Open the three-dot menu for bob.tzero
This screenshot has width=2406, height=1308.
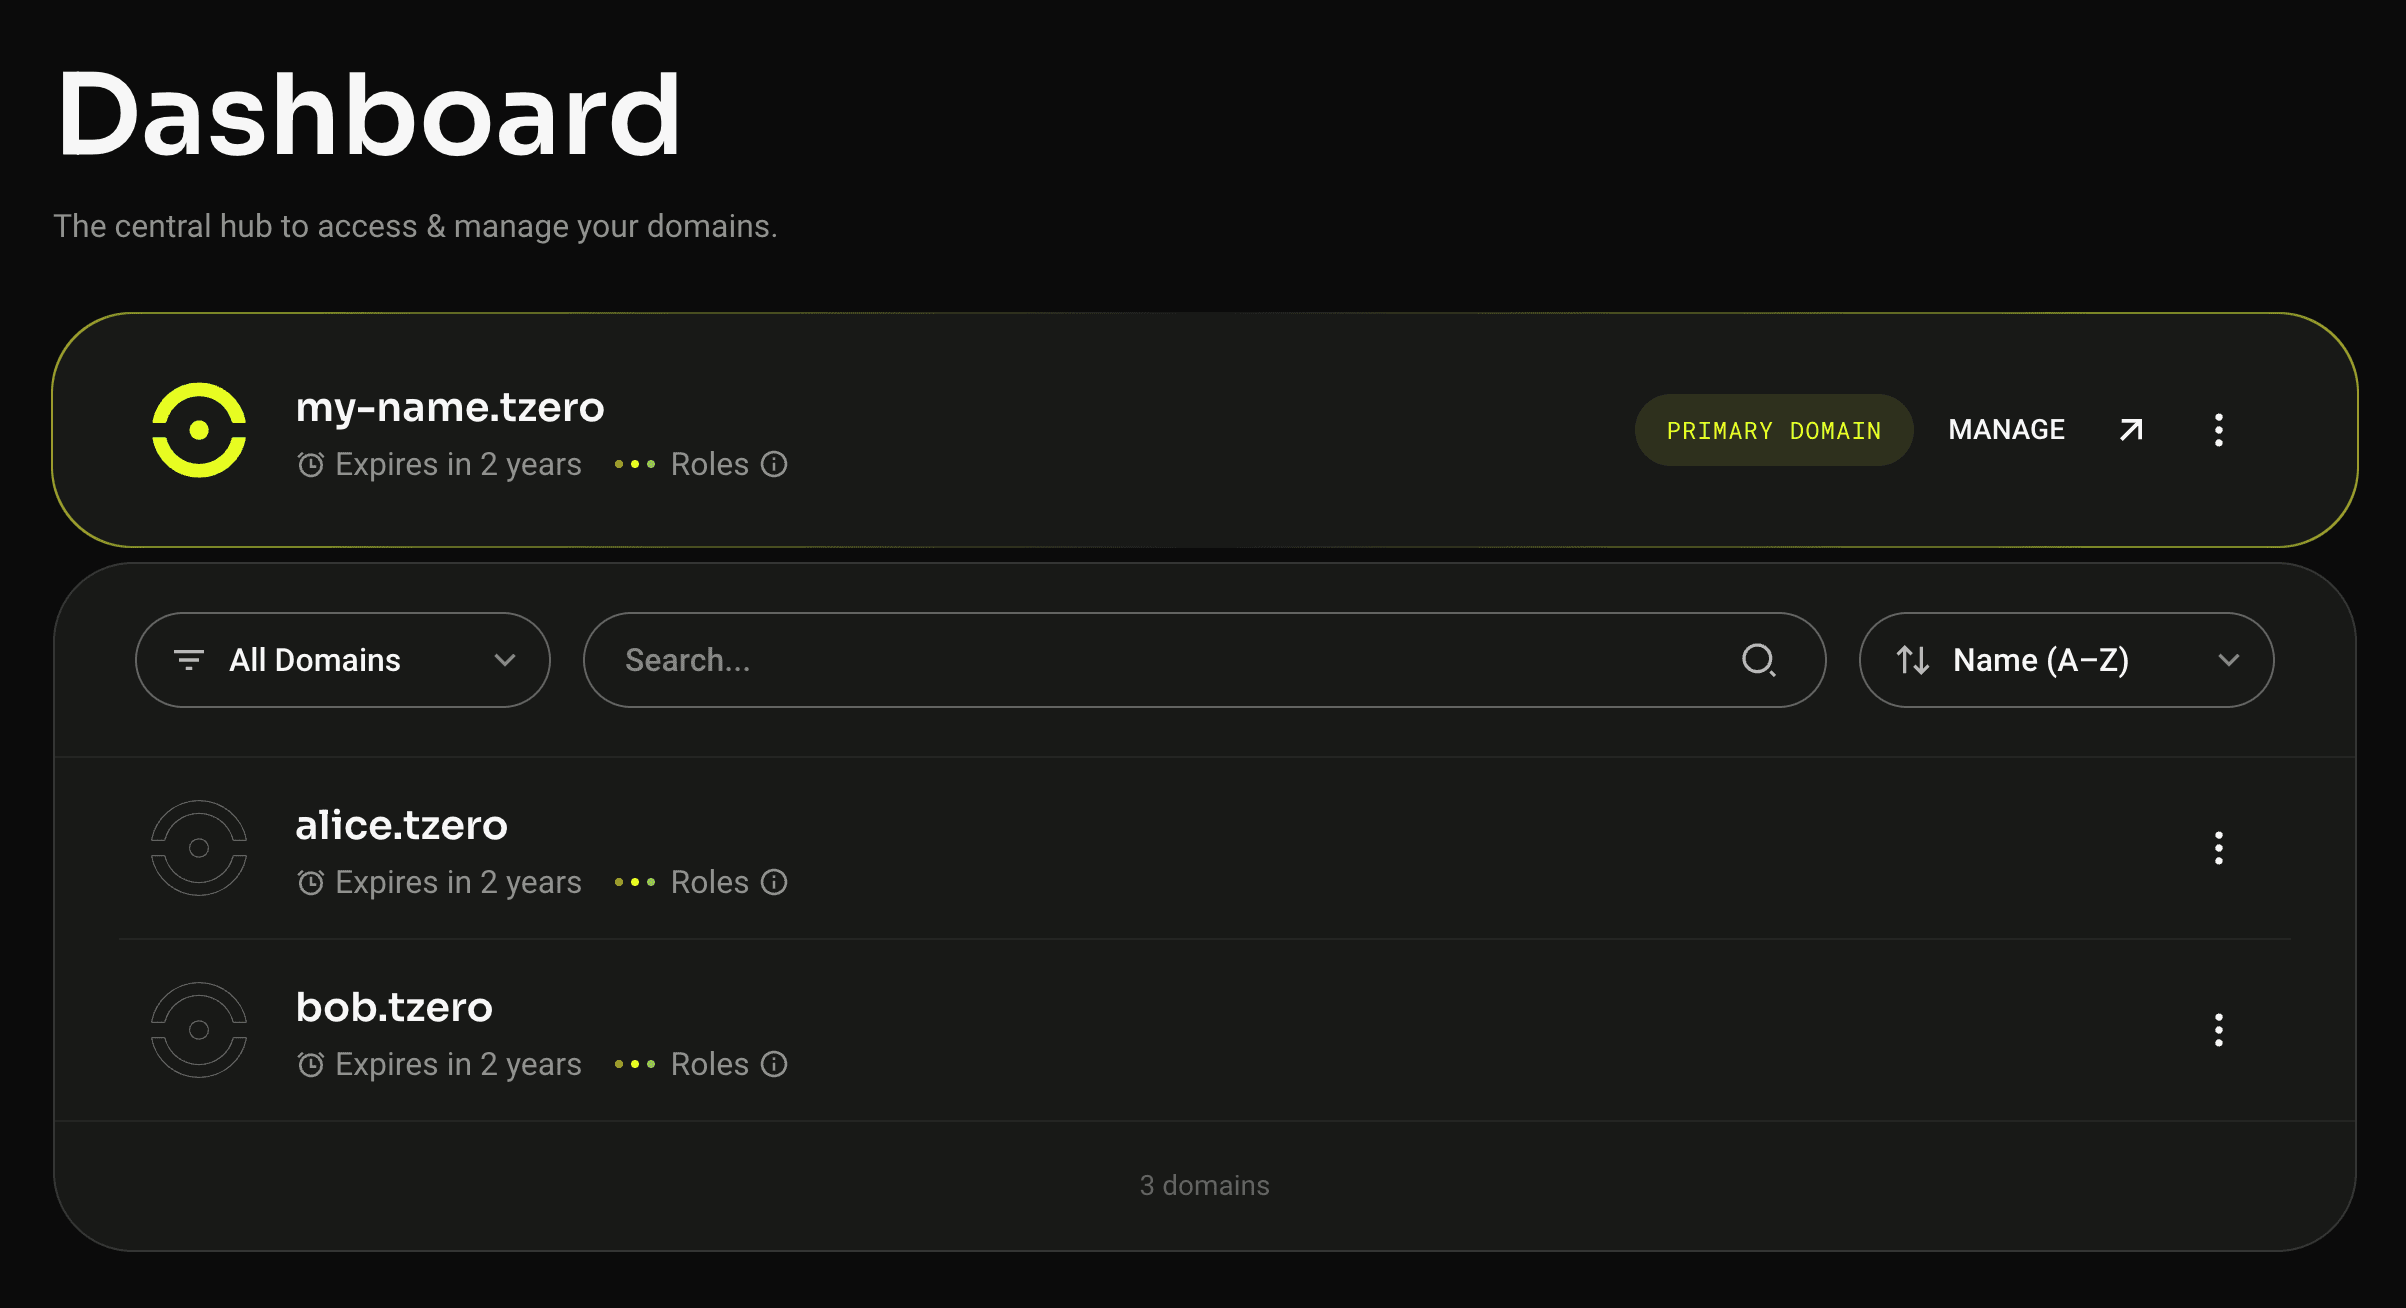click(2218, 1030)
